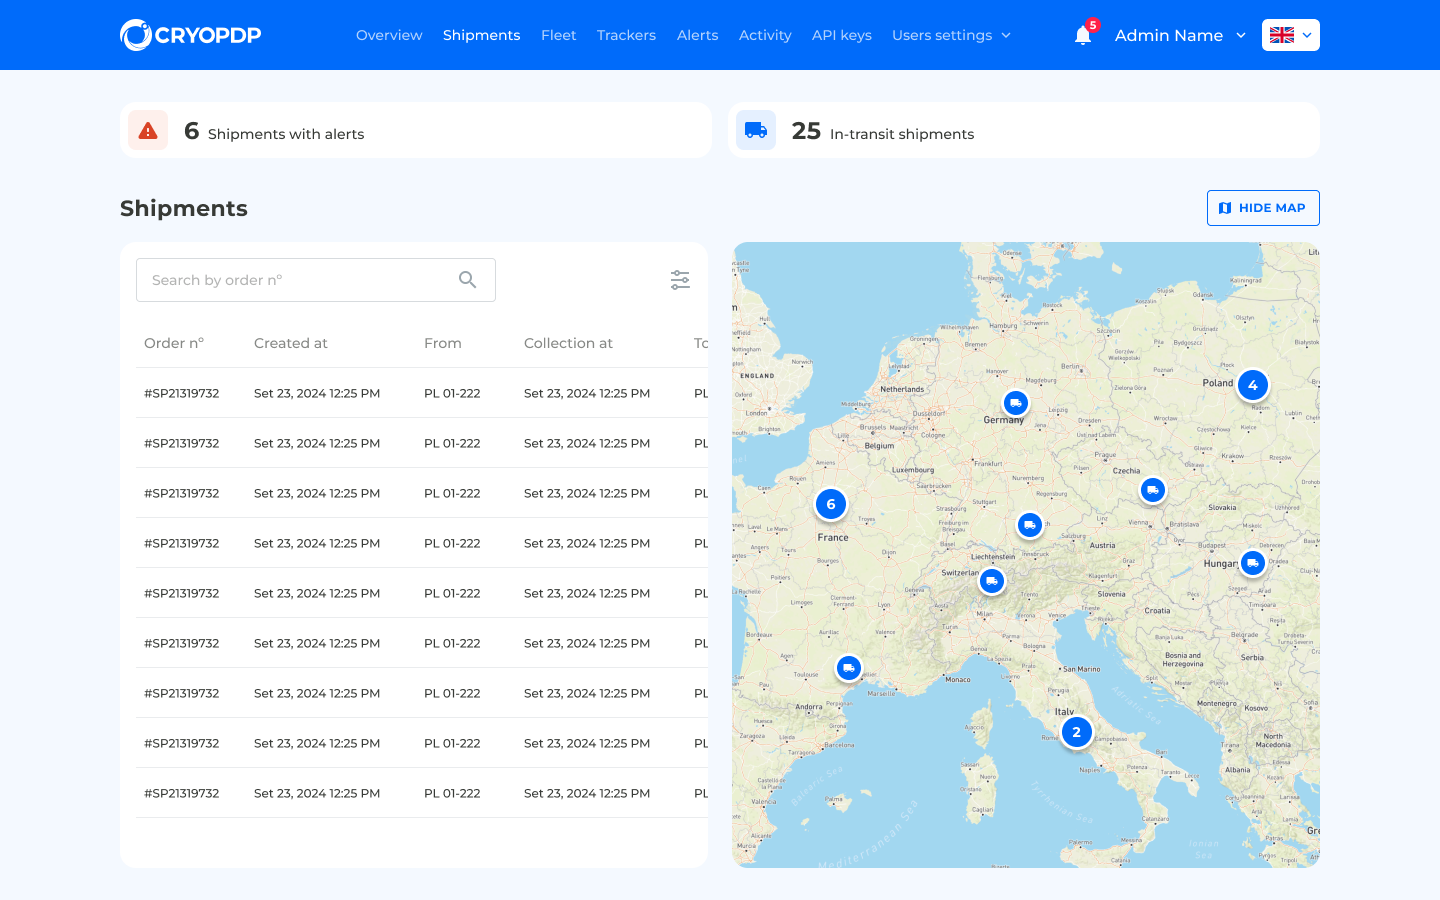Focus the Search by order n° field

(x=316, y=280)
